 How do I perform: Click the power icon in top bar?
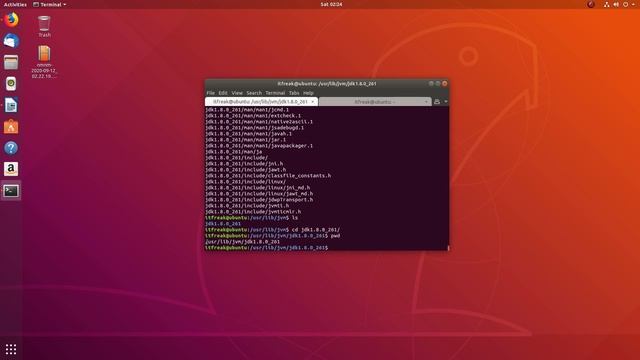click(x=625, y=4)
